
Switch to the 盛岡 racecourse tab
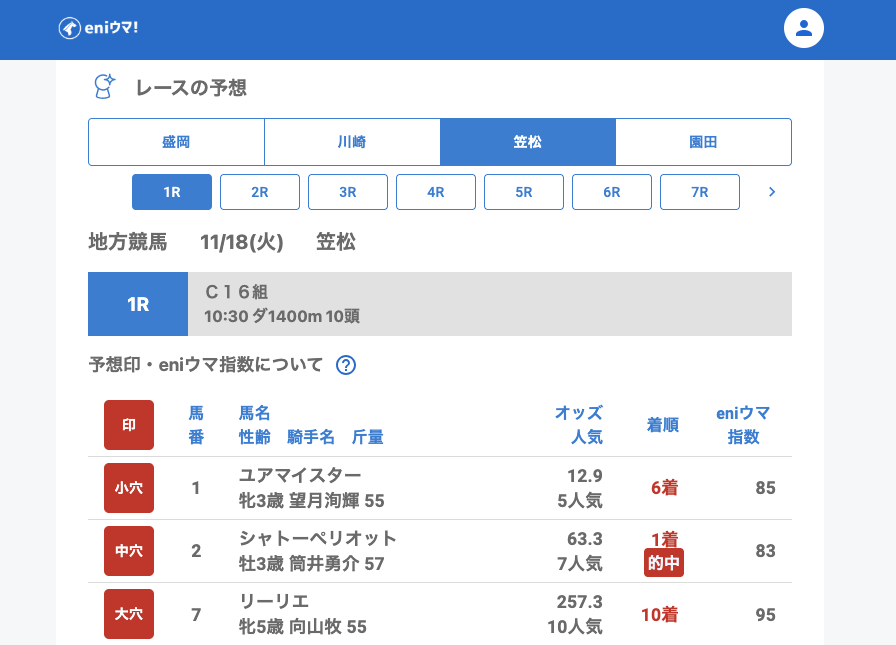176,142
